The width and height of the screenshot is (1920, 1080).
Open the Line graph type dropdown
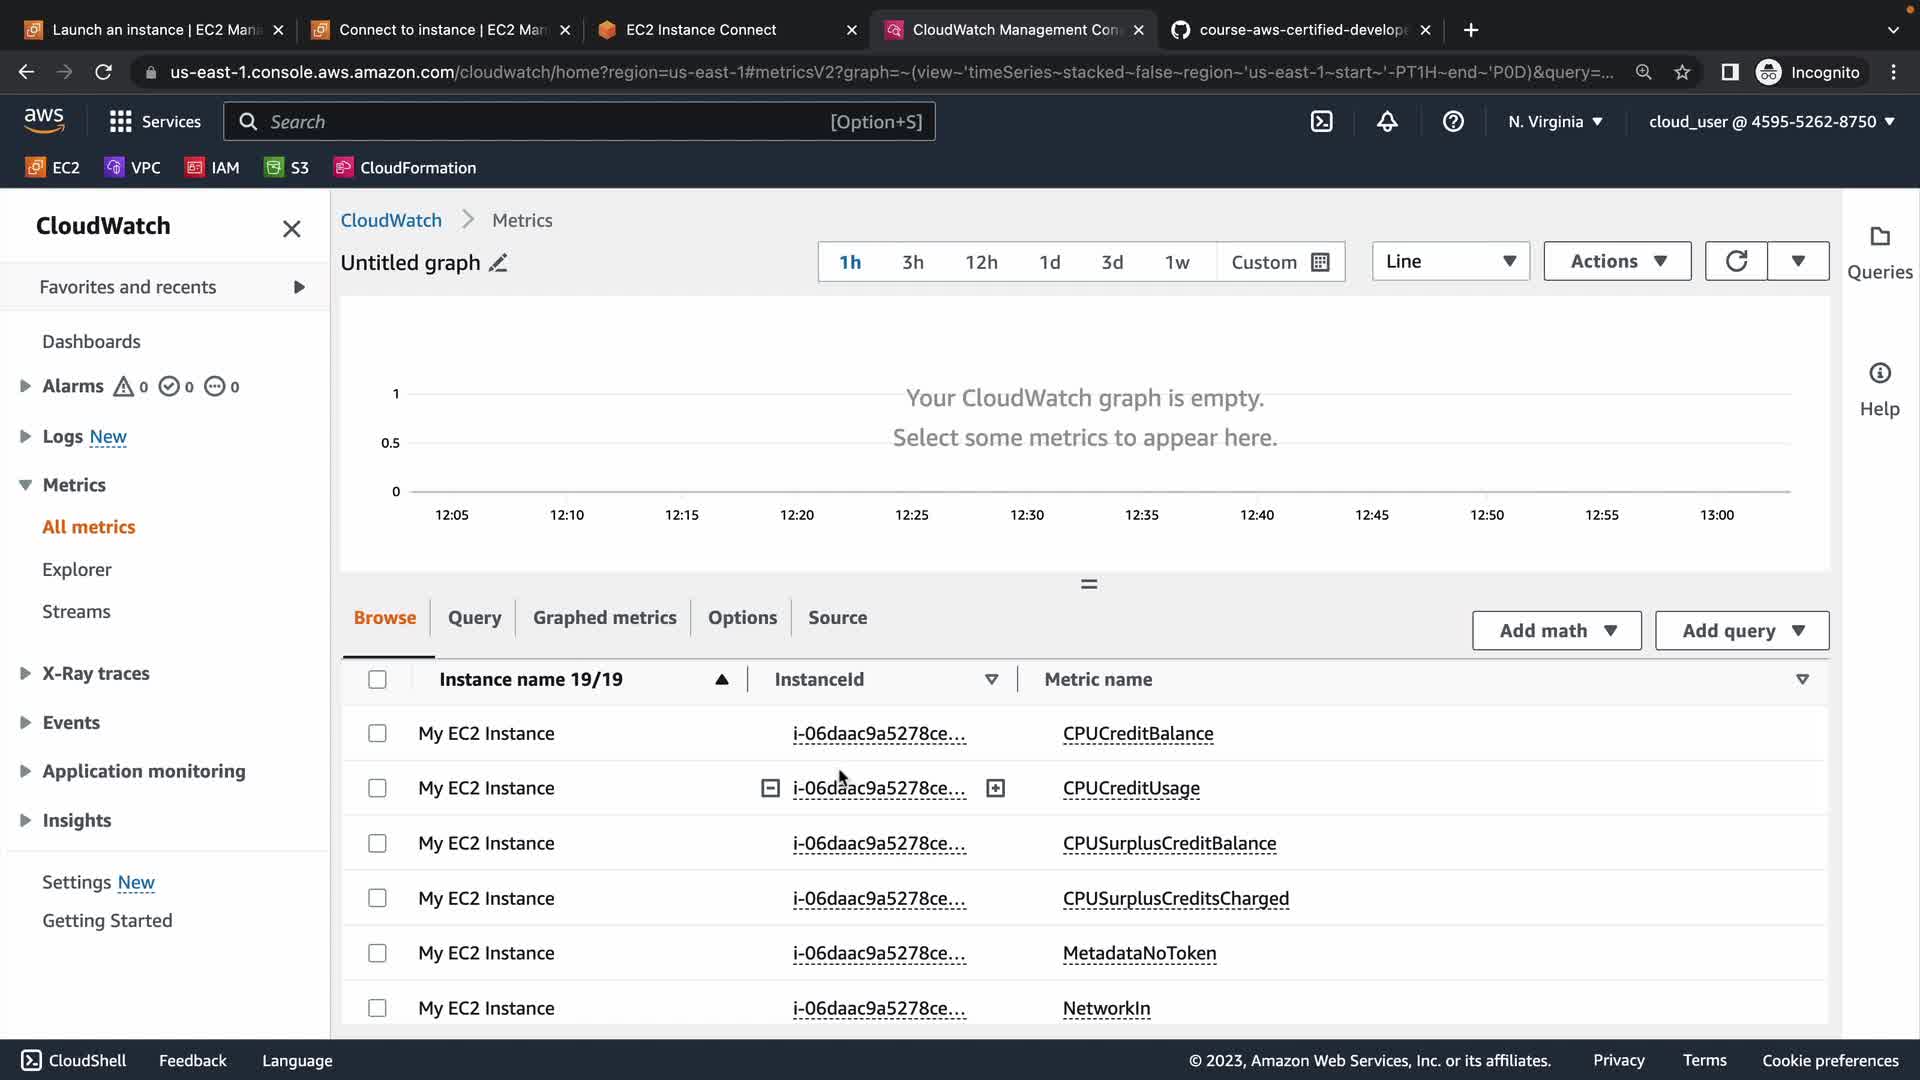tap(1450, 261)
